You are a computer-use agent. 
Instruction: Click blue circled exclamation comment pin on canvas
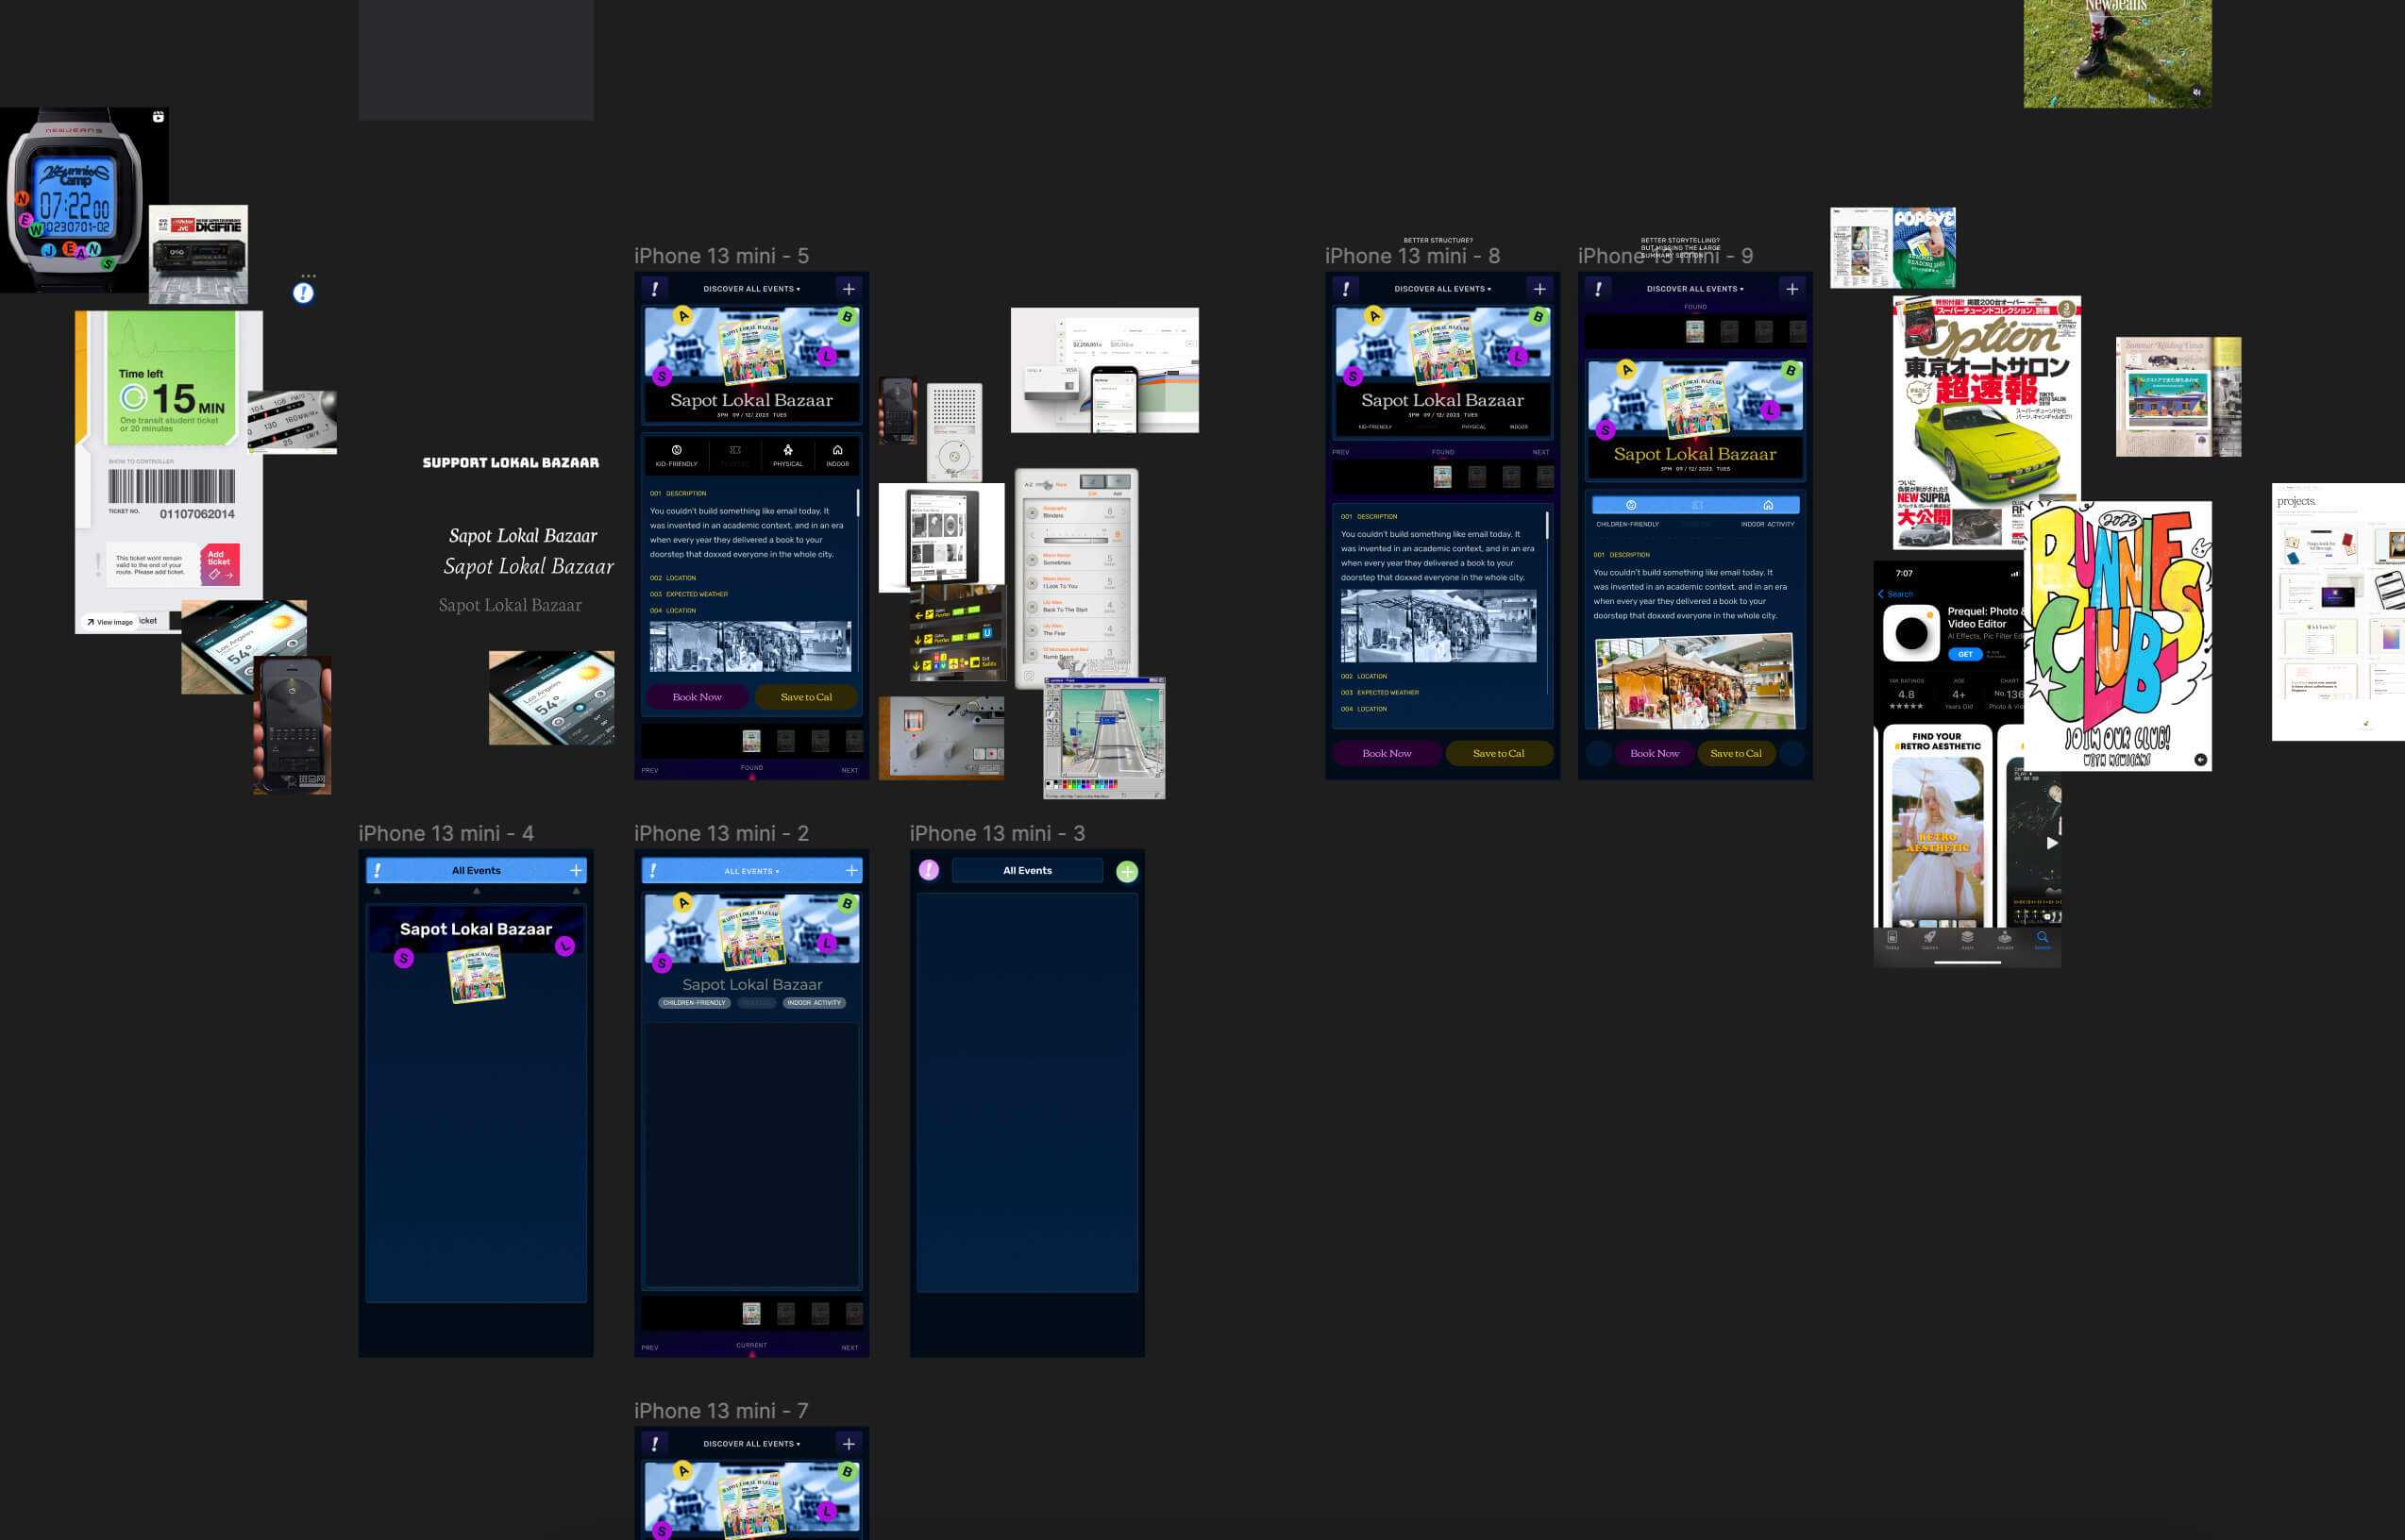coord(303,293)
